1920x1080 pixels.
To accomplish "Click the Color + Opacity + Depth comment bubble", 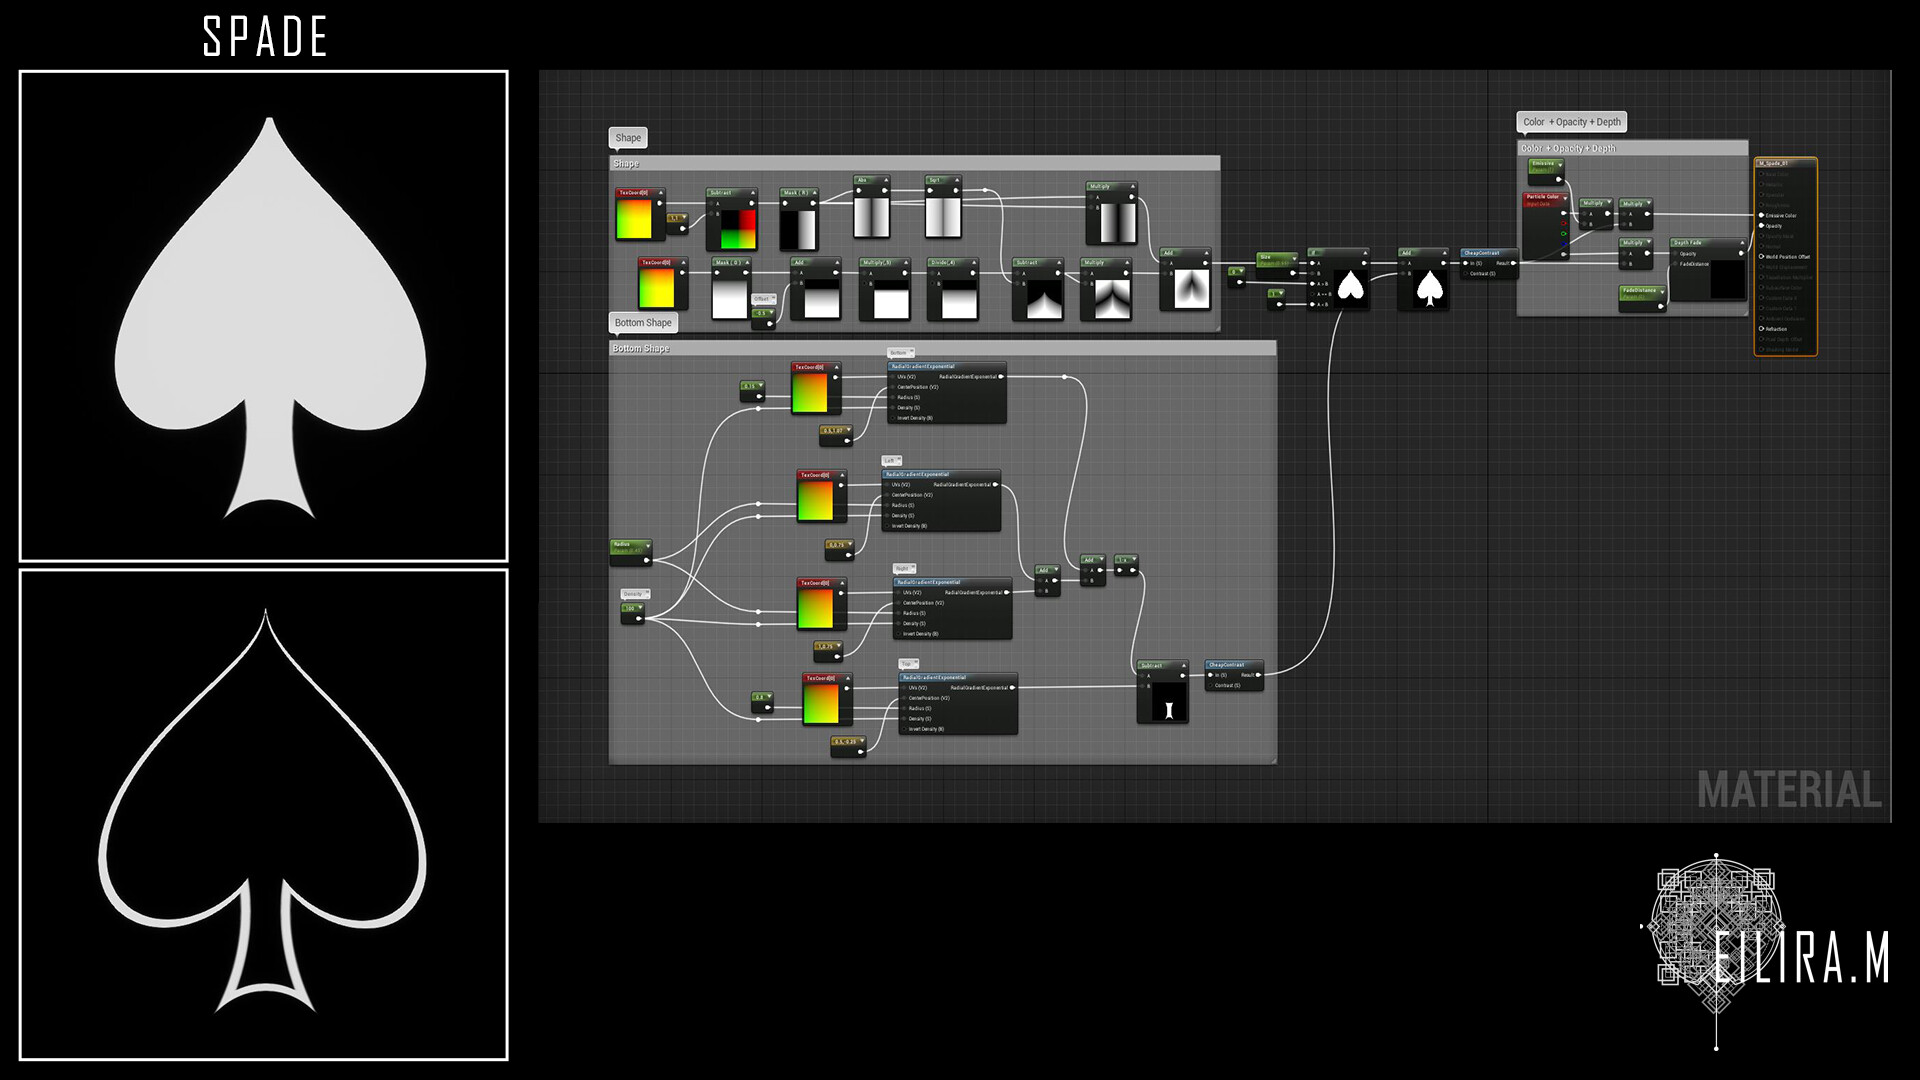I will (x=1571, y=122).
